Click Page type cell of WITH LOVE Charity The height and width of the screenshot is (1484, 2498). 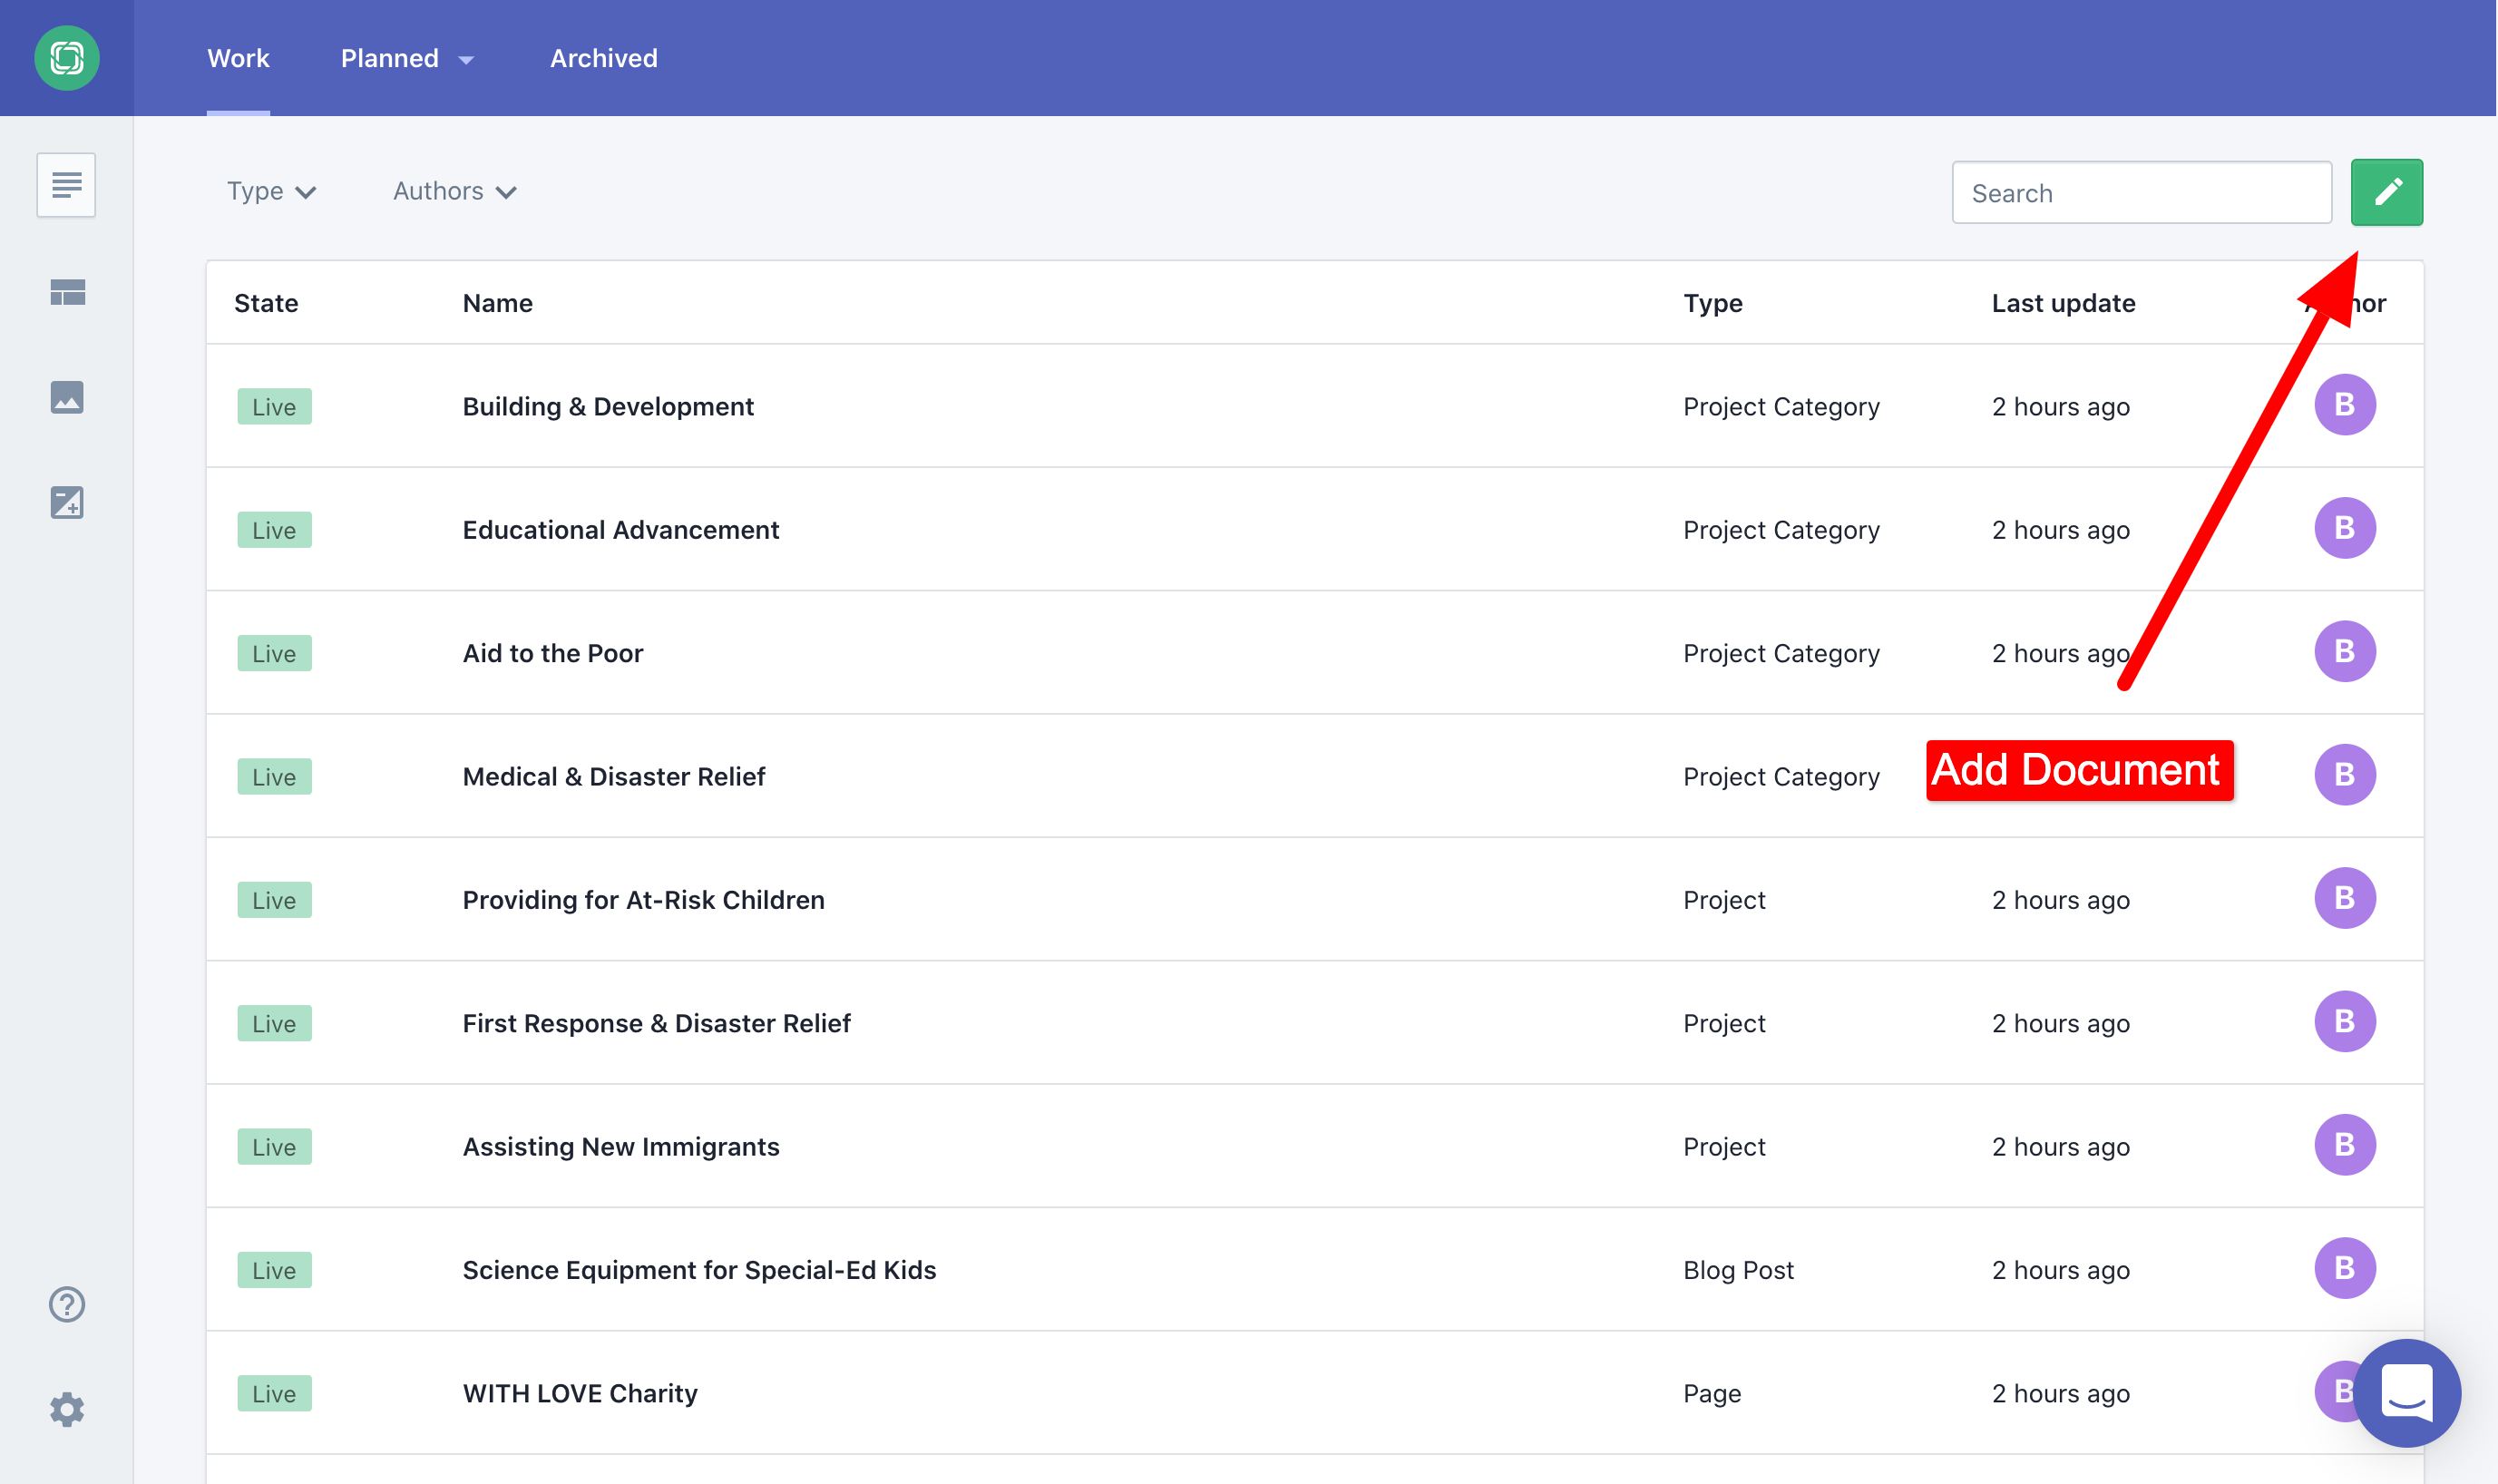point(1711,1394)
